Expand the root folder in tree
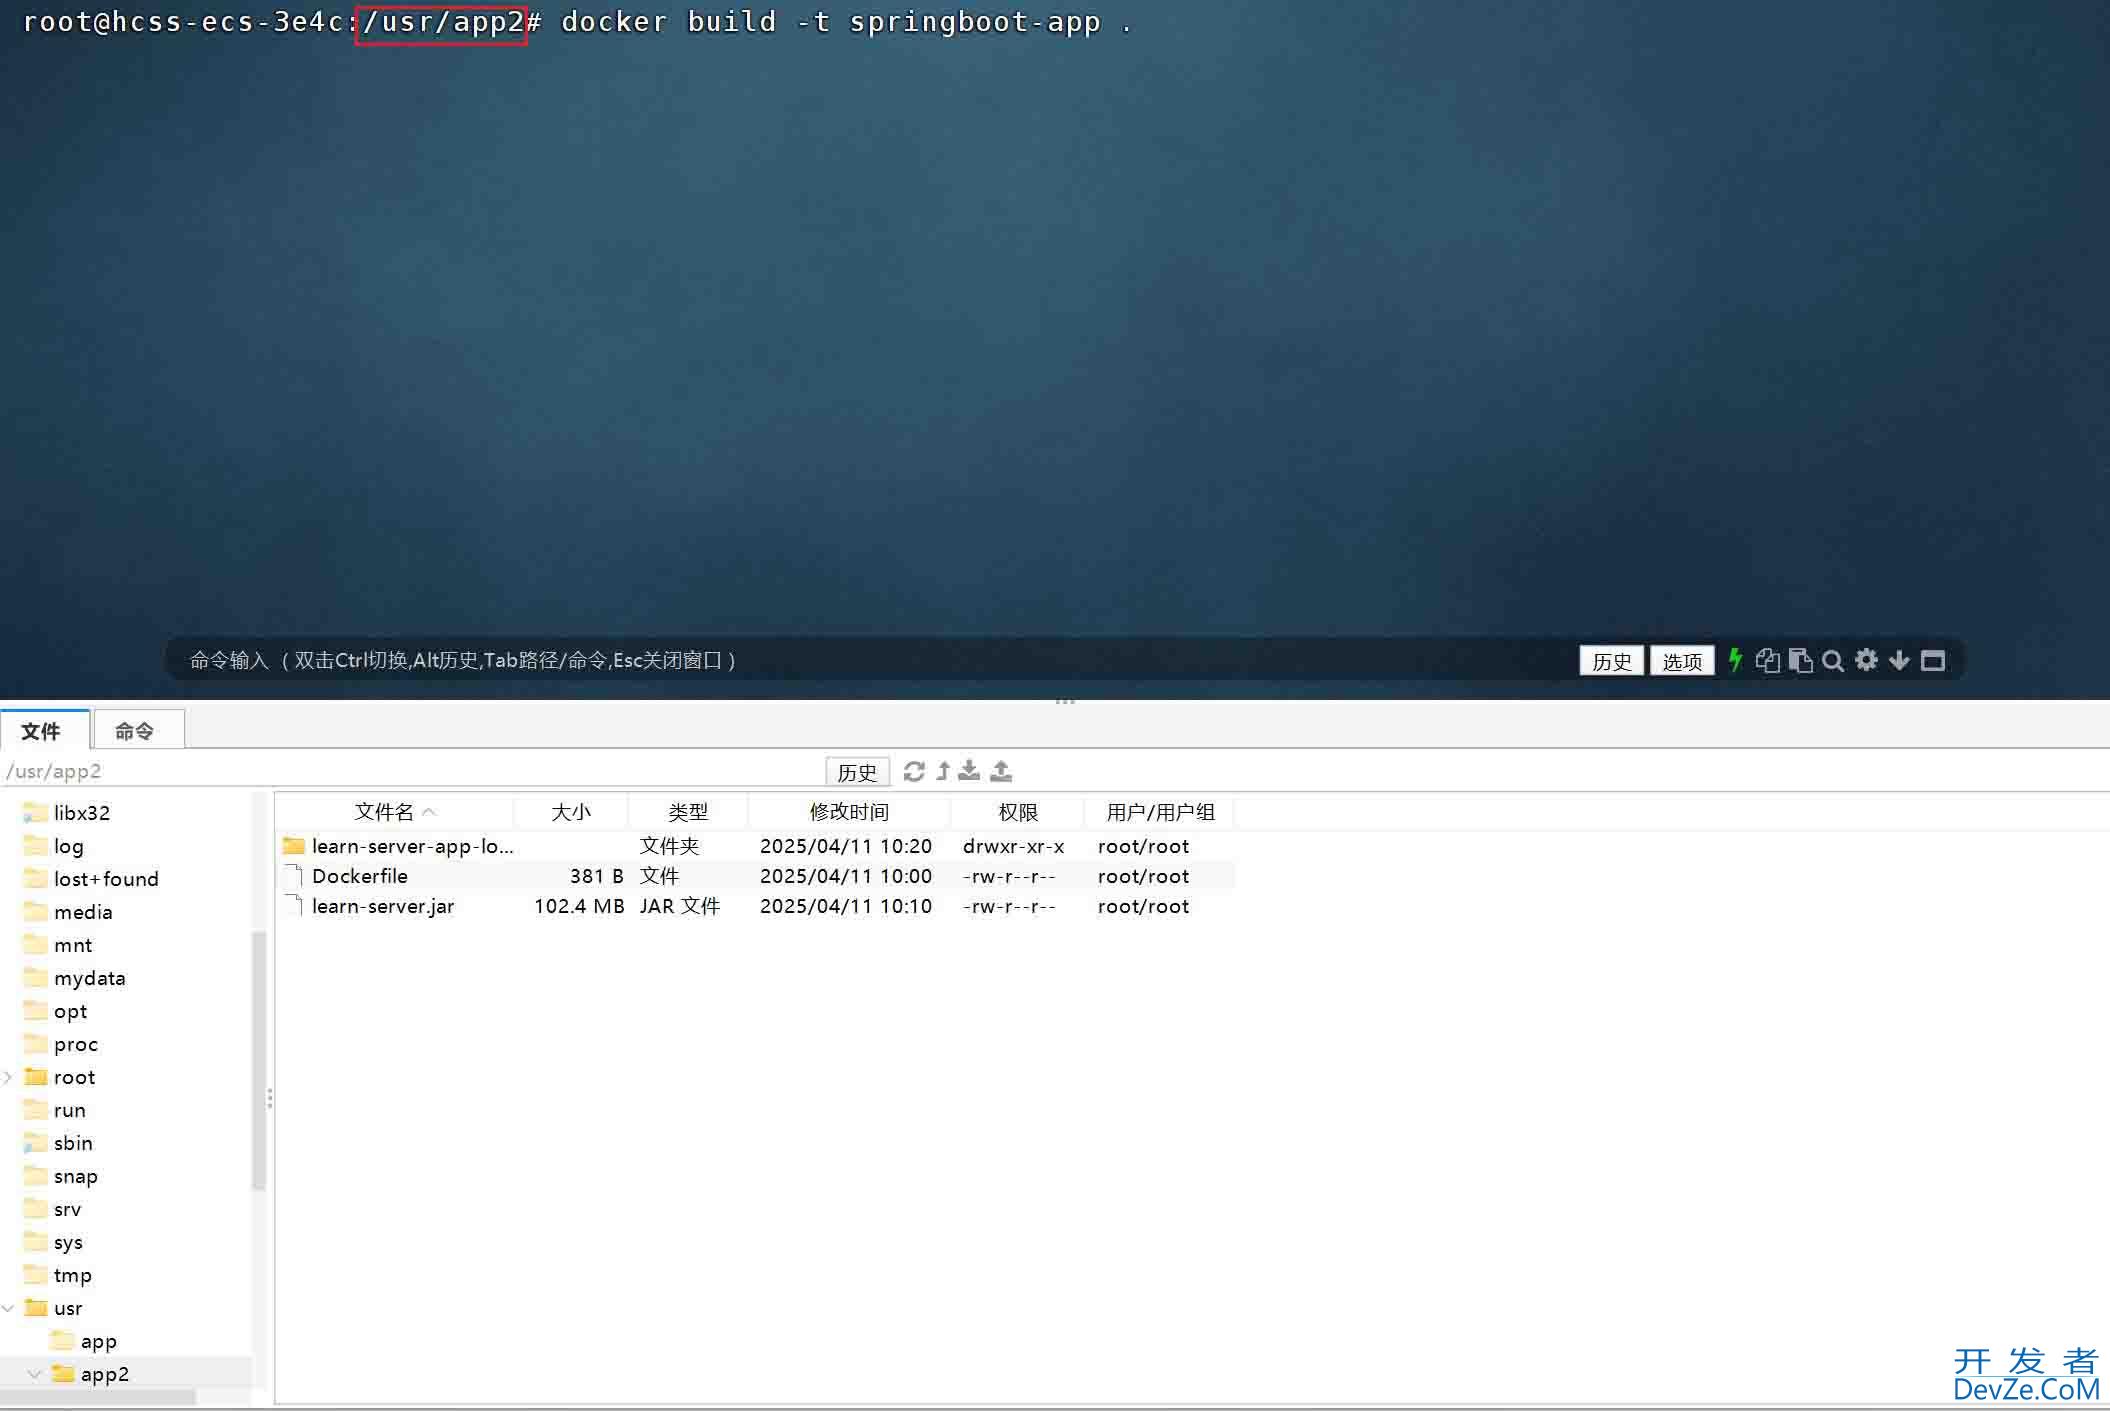This screenshot has height=1411, width=2110. pos(8,1077)
